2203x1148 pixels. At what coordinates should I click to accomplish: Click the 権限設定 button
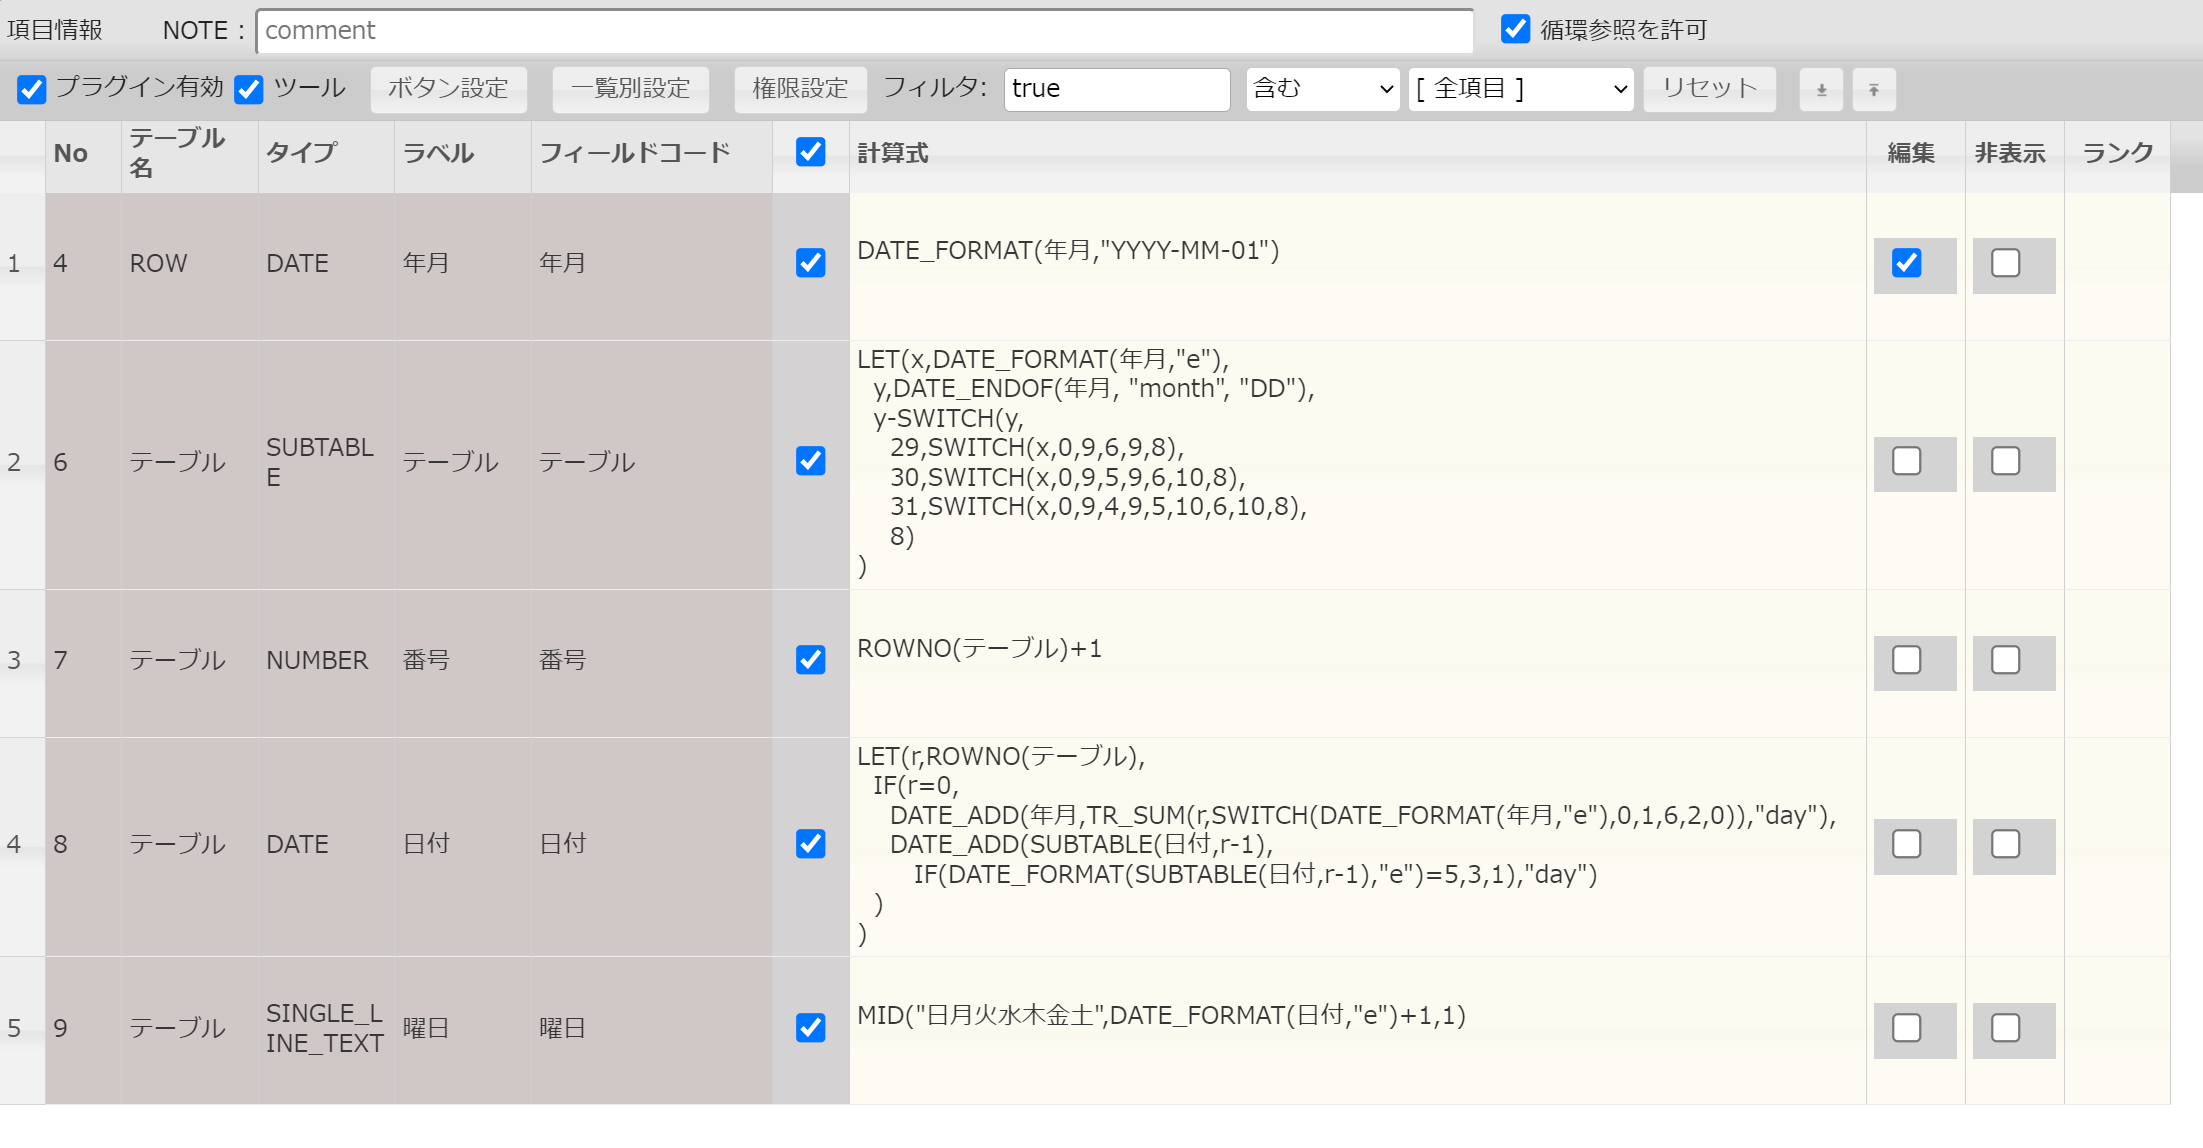(x=799, y=89)
